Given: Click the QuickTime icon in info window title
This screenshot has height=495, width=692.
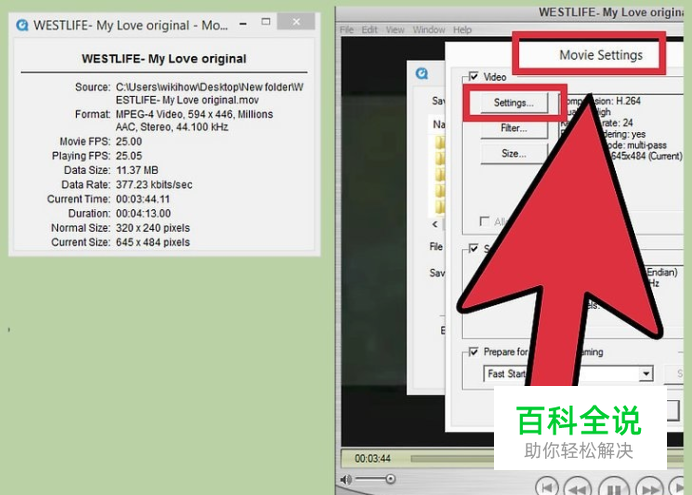Looking at the screenshot, I should pyautogui.click(x=22, y=25).
